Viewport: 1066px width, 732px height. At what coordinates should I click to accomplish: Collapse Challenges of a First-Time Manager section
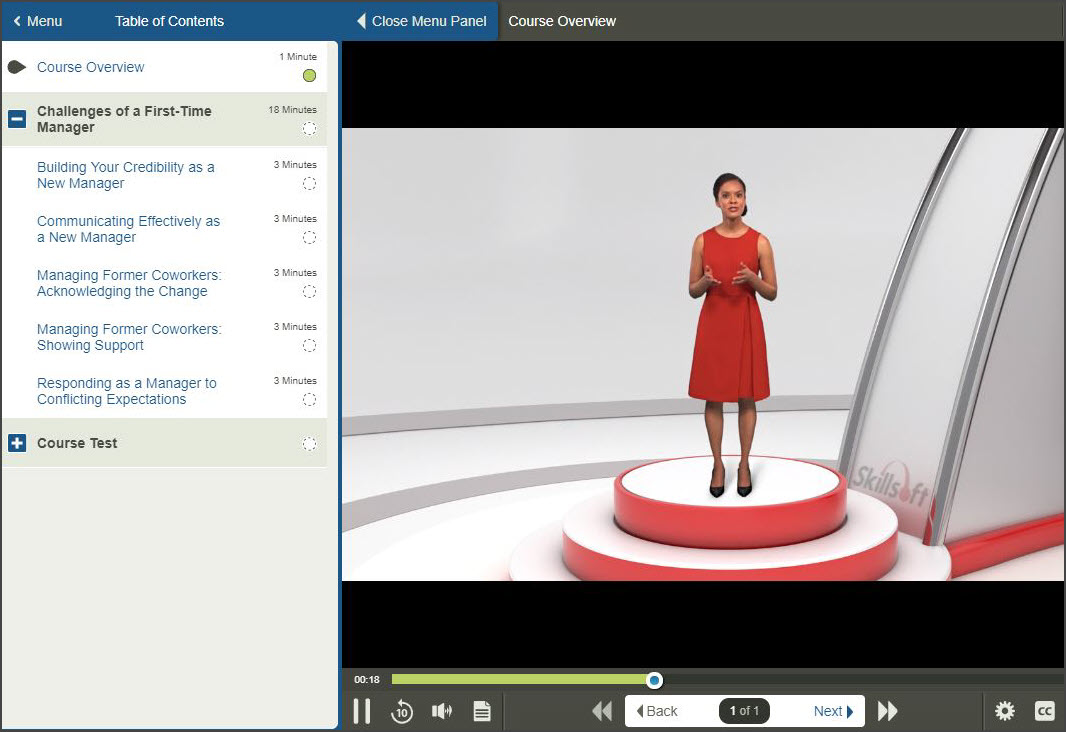point(17,119)
